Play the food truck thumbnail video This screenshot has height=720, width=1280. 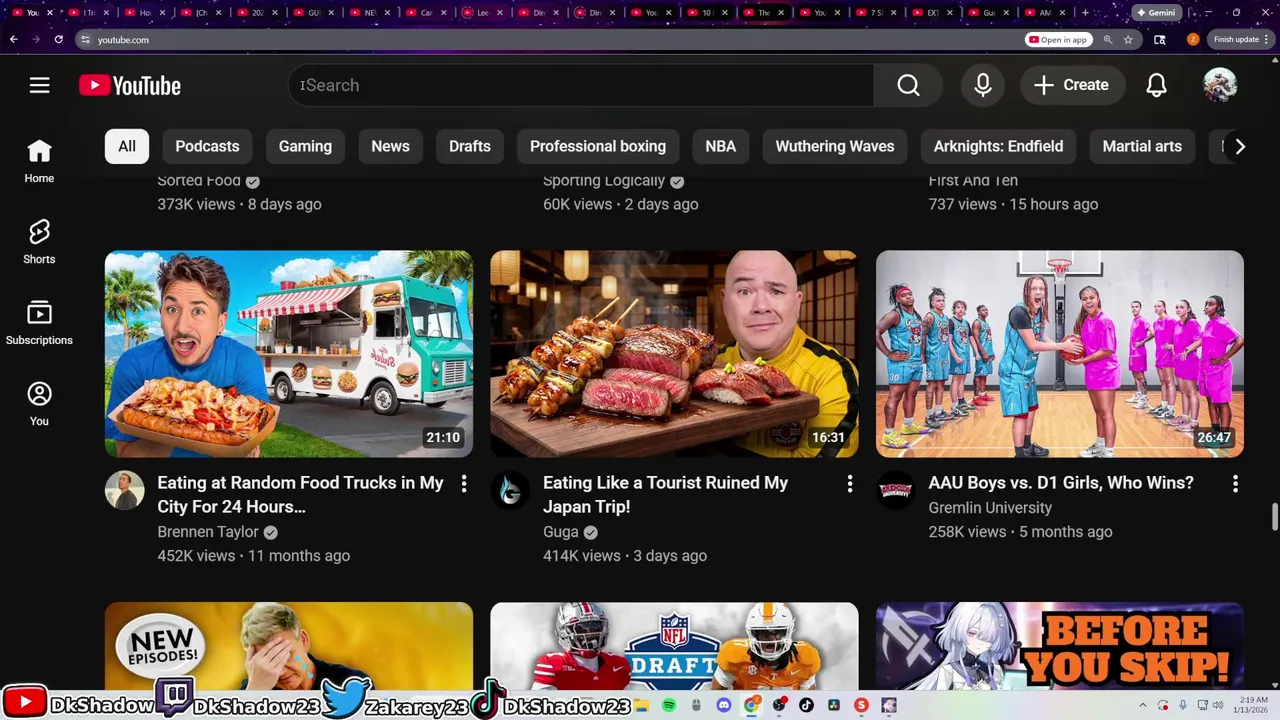tap(289, 354)
